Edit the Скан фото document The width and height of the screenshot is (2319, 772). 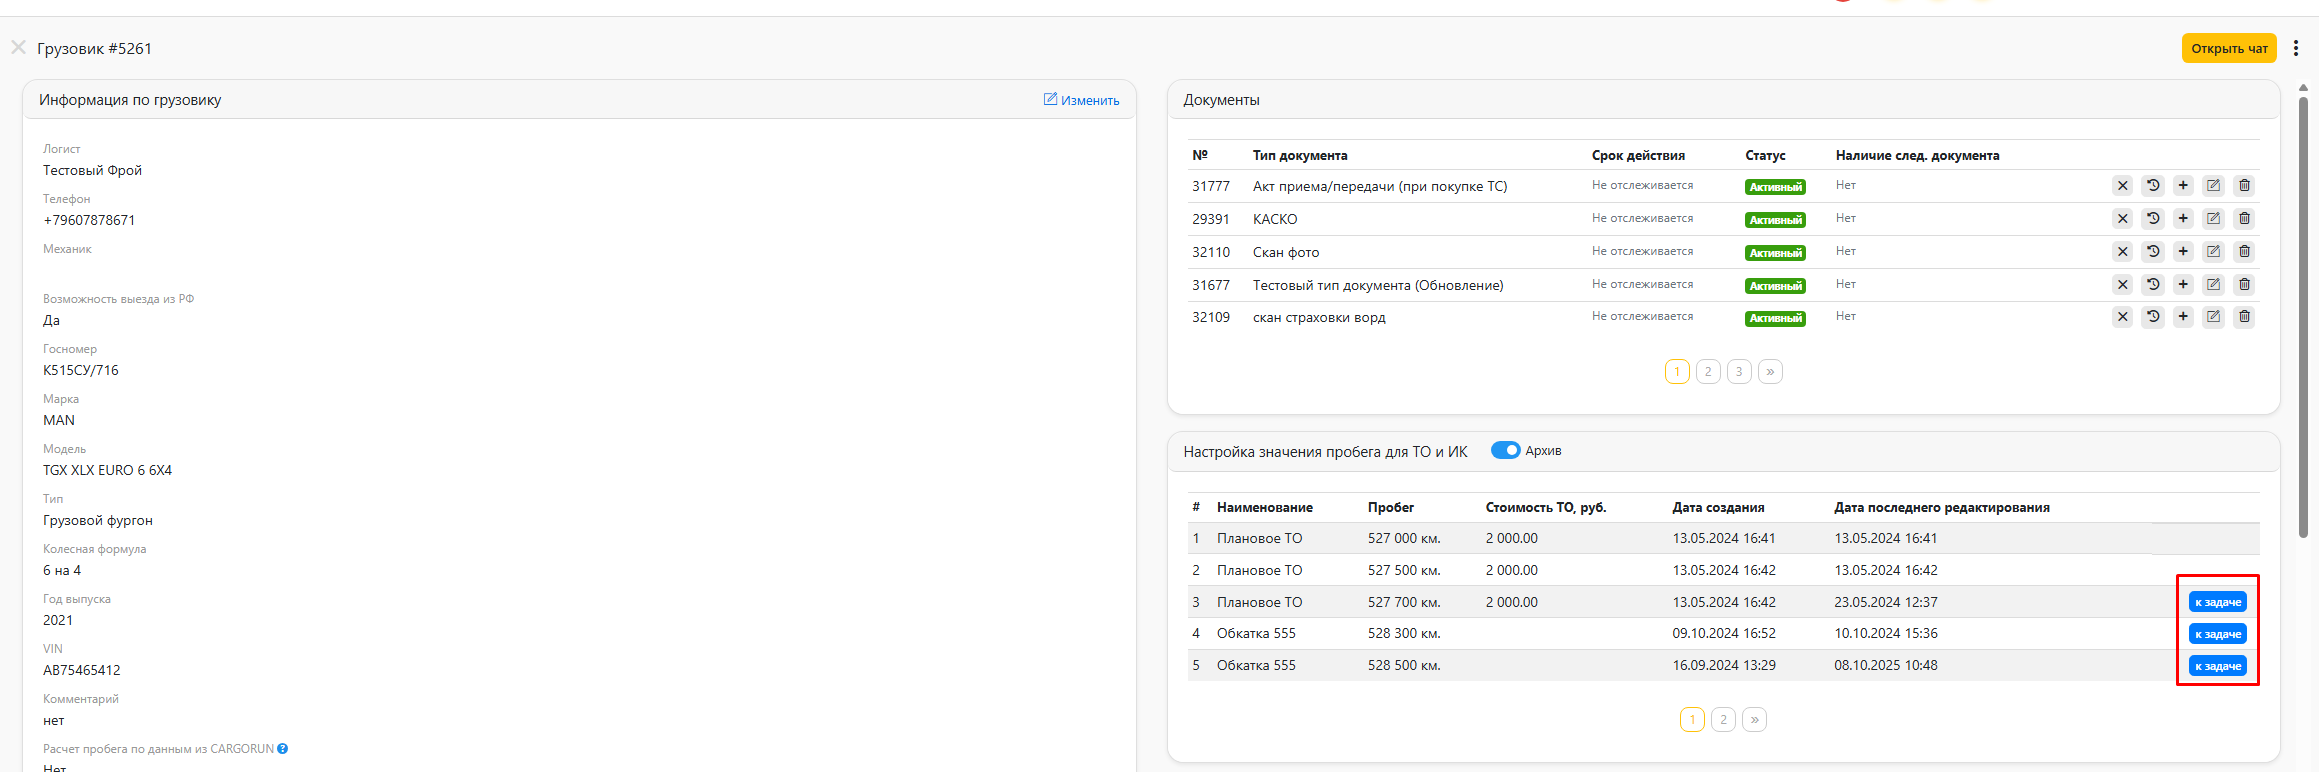(x=2214, y=251)
